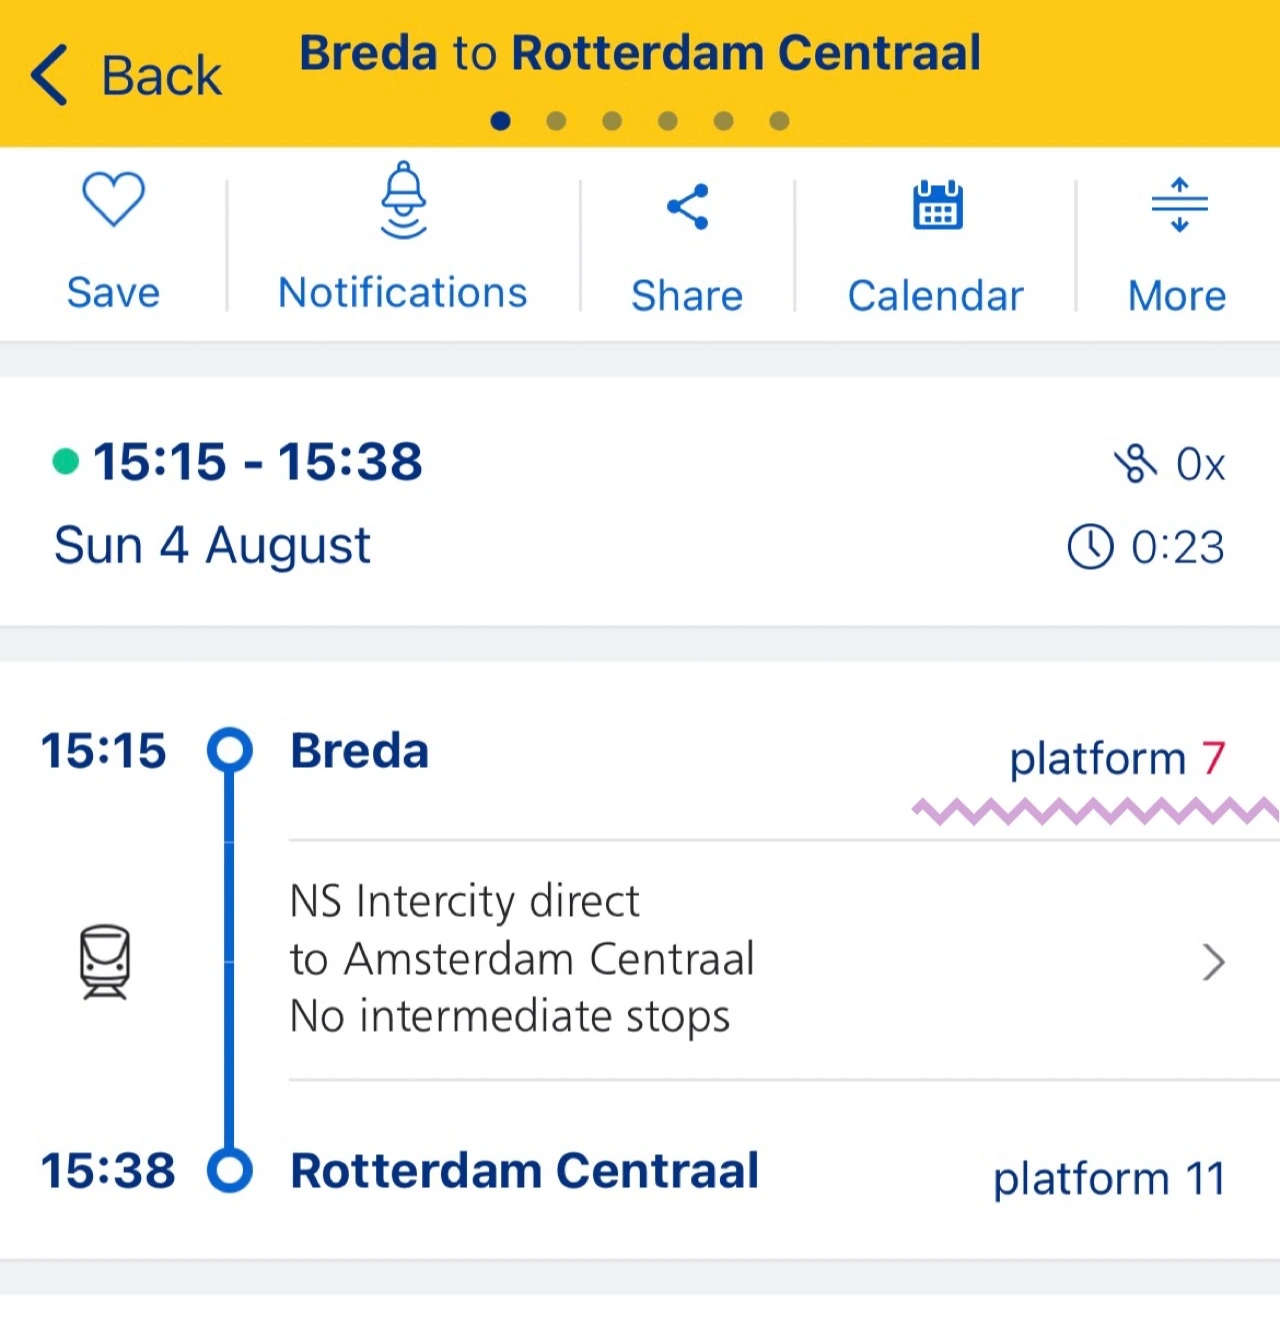Tap the Calendar icon
Screen dimensions: 1280x1332
pyautogui.click(x=937, y=205)
